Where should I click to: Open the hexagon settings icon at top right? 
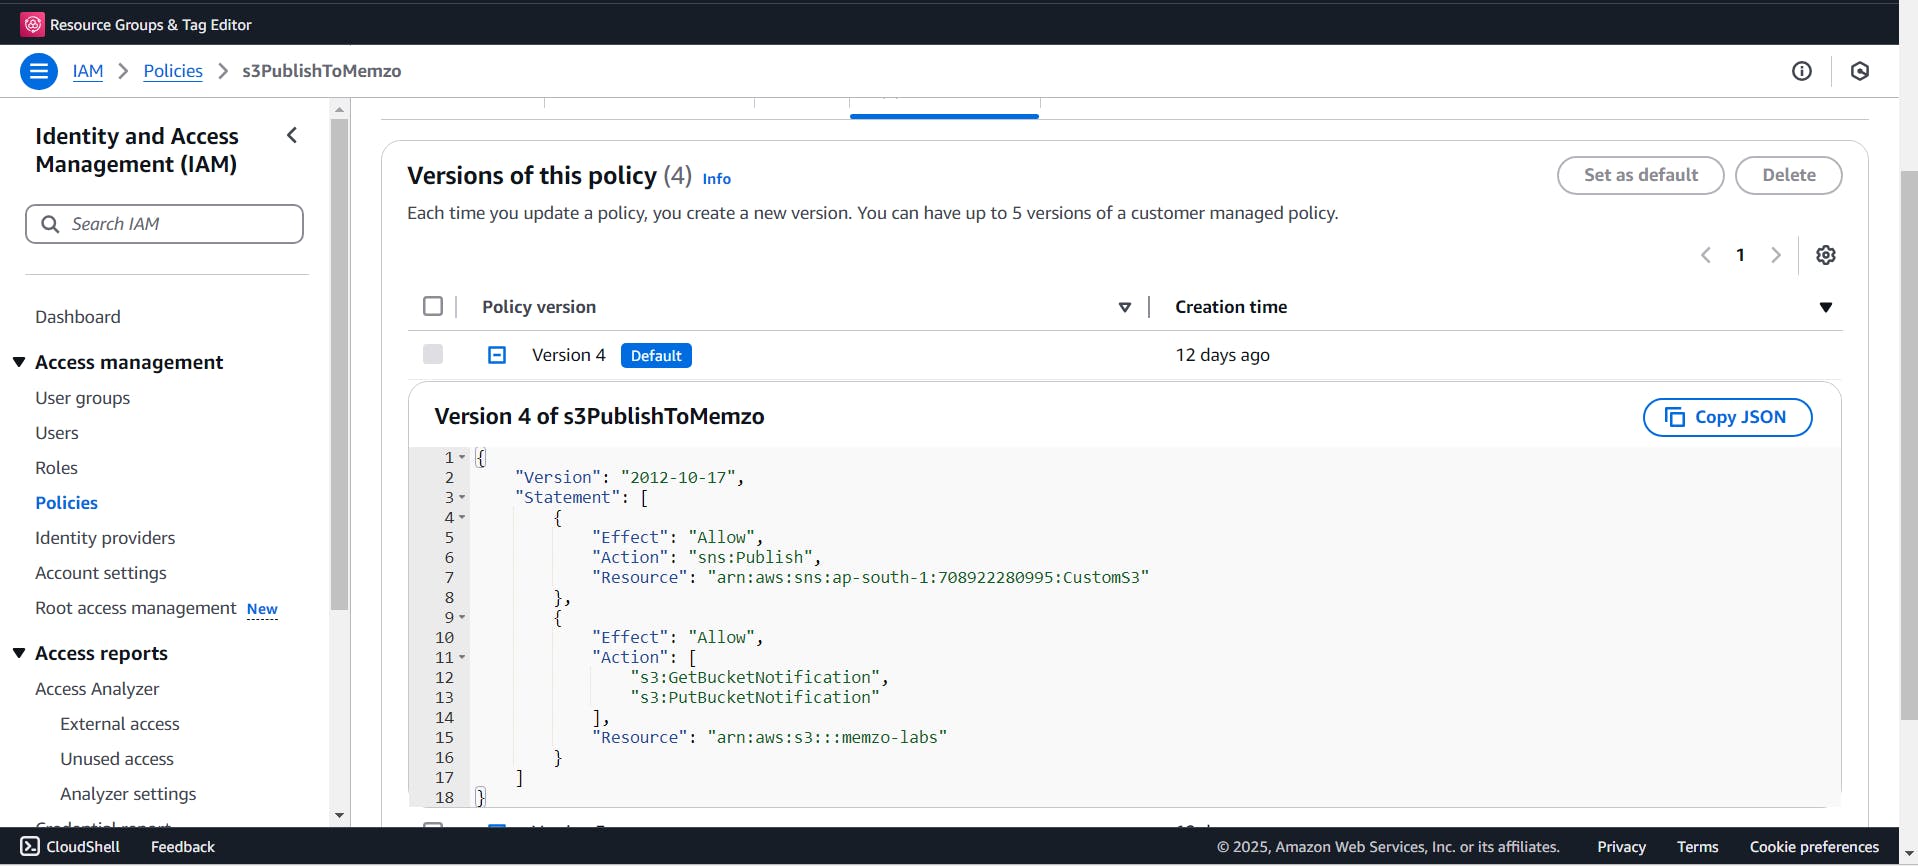pyautogui.click(x=1860, y=71)
